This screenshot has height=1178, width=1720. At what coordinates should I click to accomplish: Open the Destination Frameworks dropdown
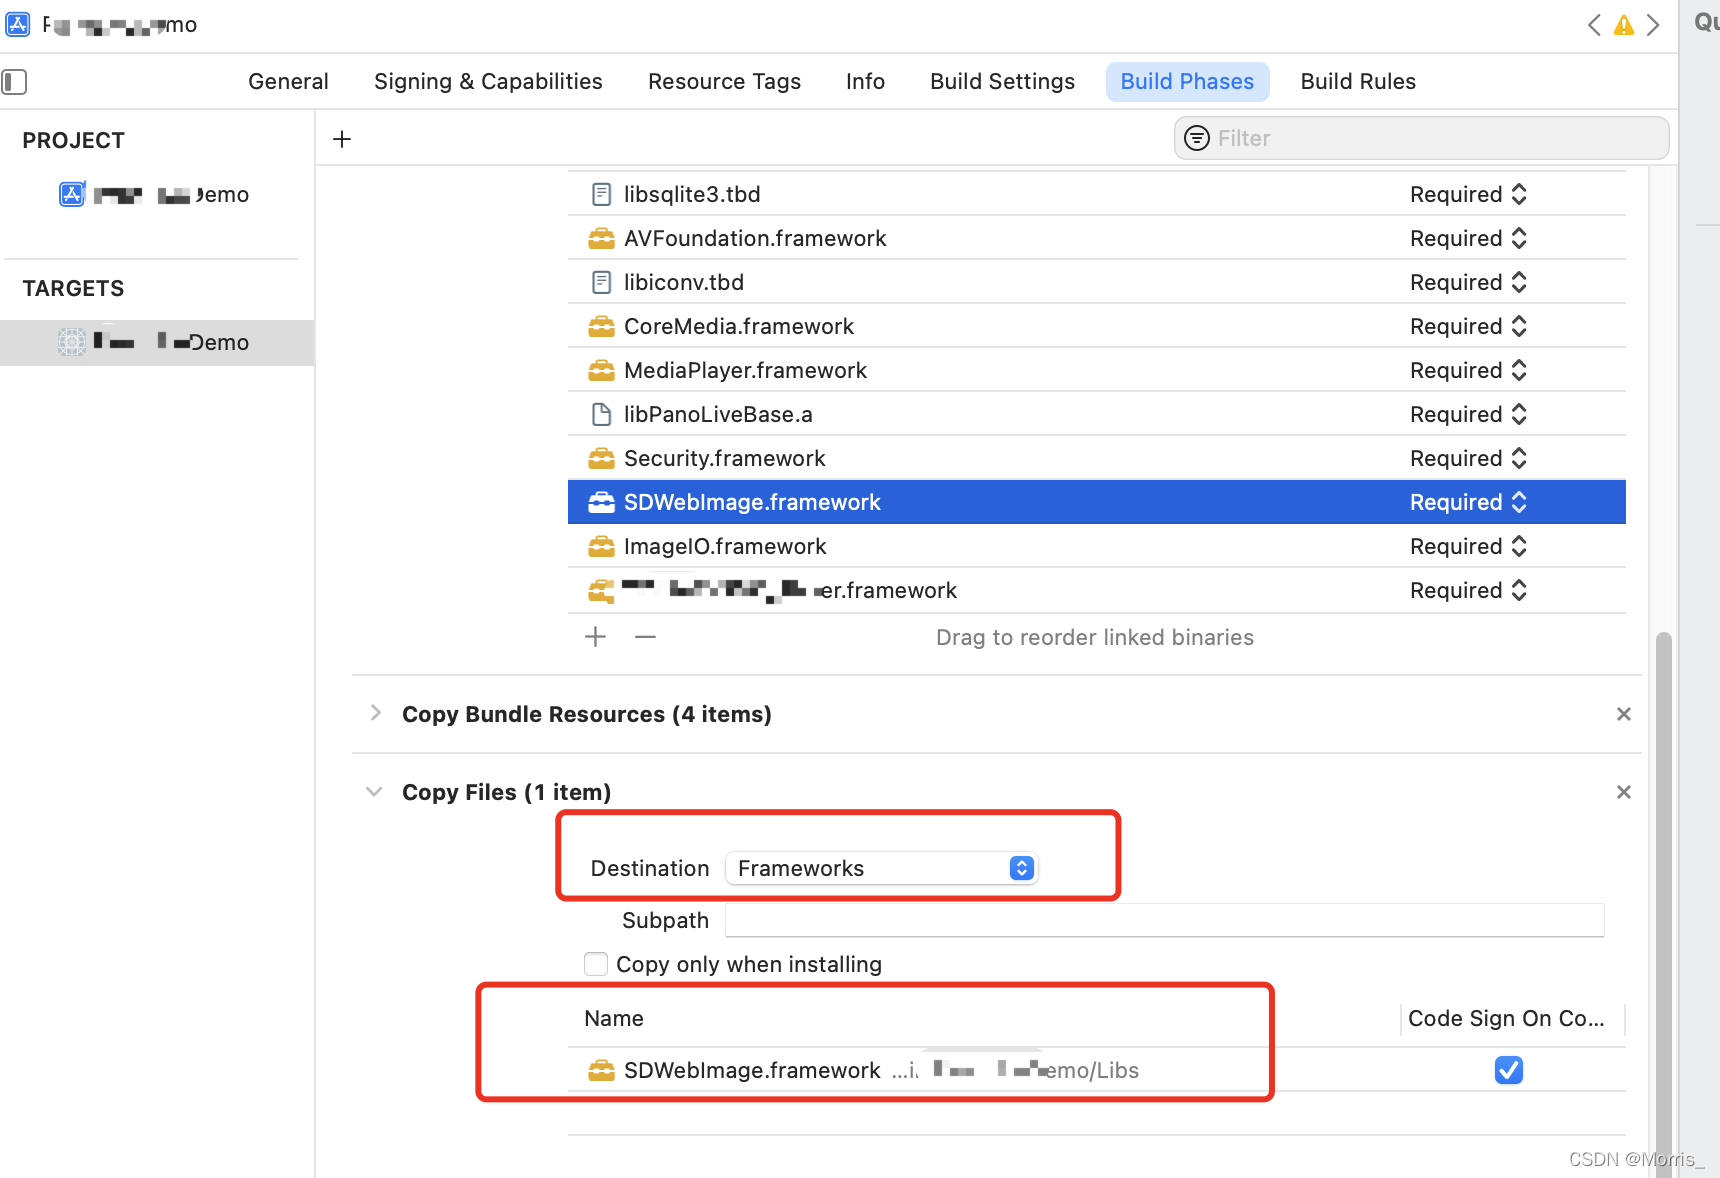[882, 868]
